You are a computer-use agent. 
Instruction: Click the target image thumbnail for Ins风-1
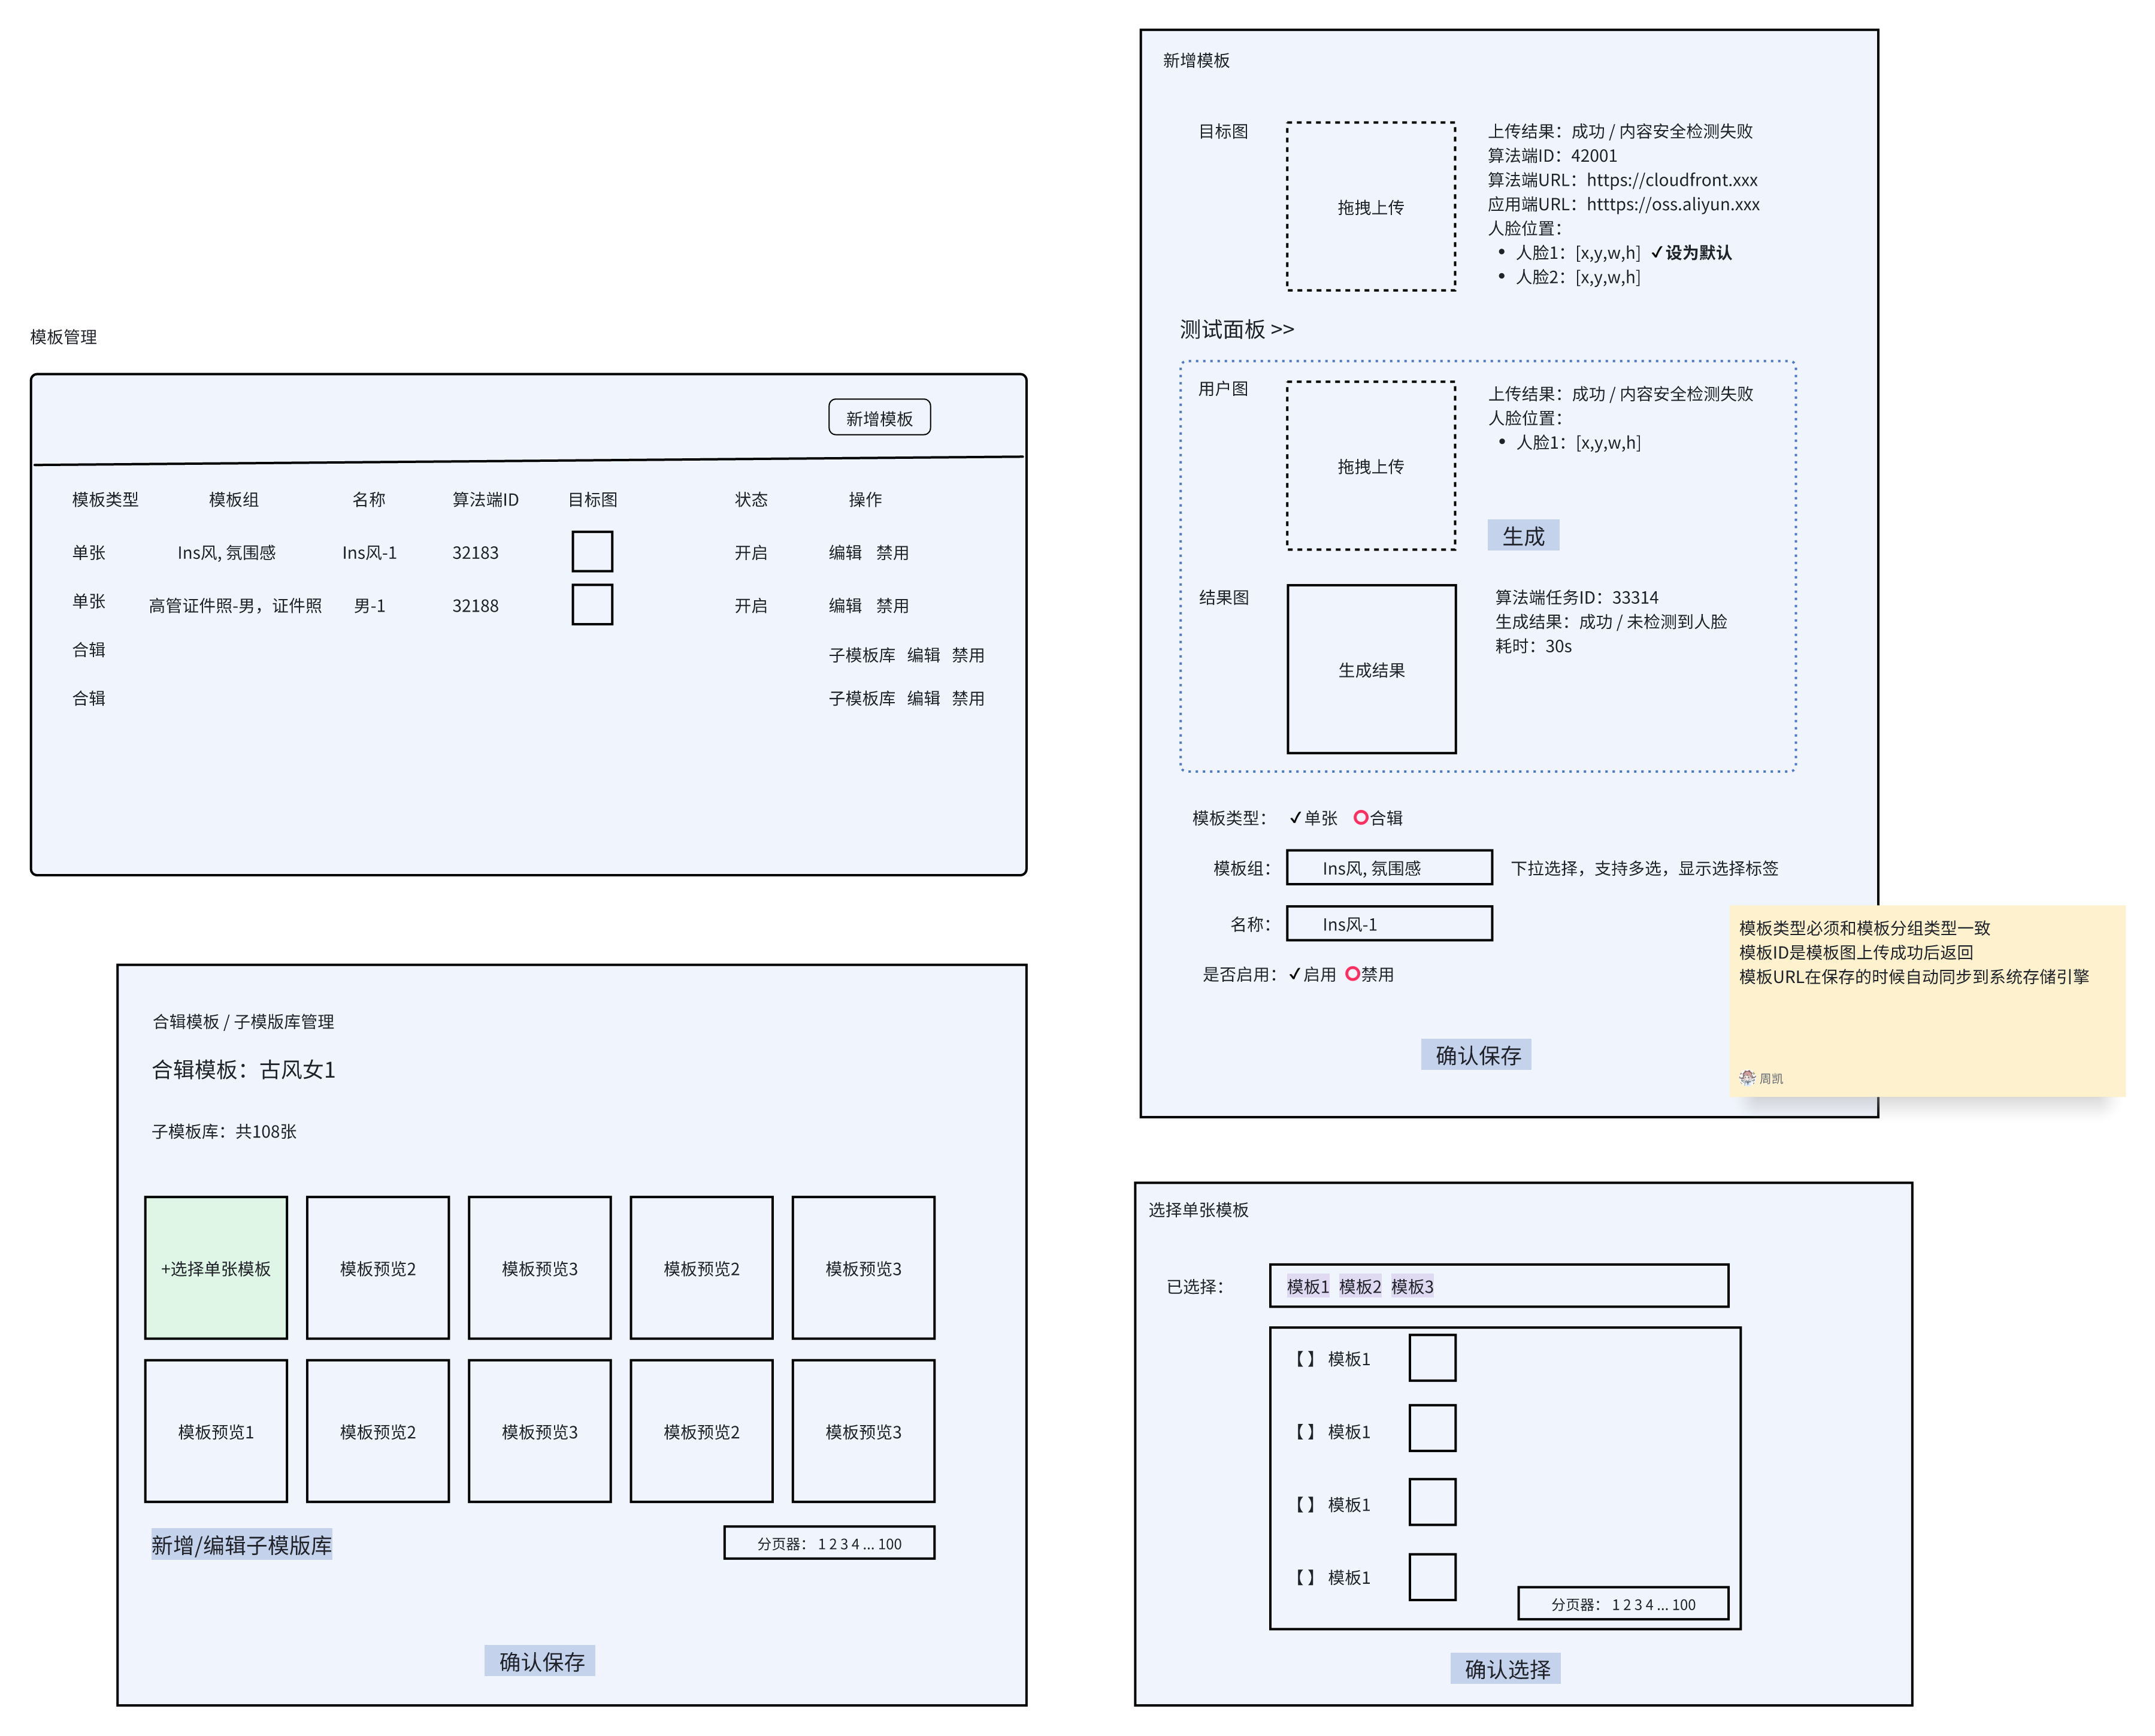click(x=592, y=551)
